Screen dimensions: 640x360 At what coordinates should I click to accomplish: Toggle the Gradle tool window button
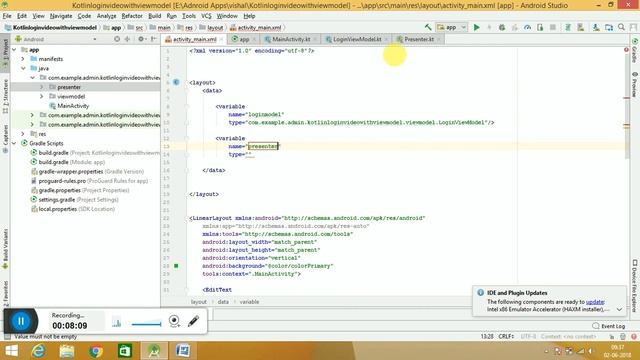[x=635, y=51]
